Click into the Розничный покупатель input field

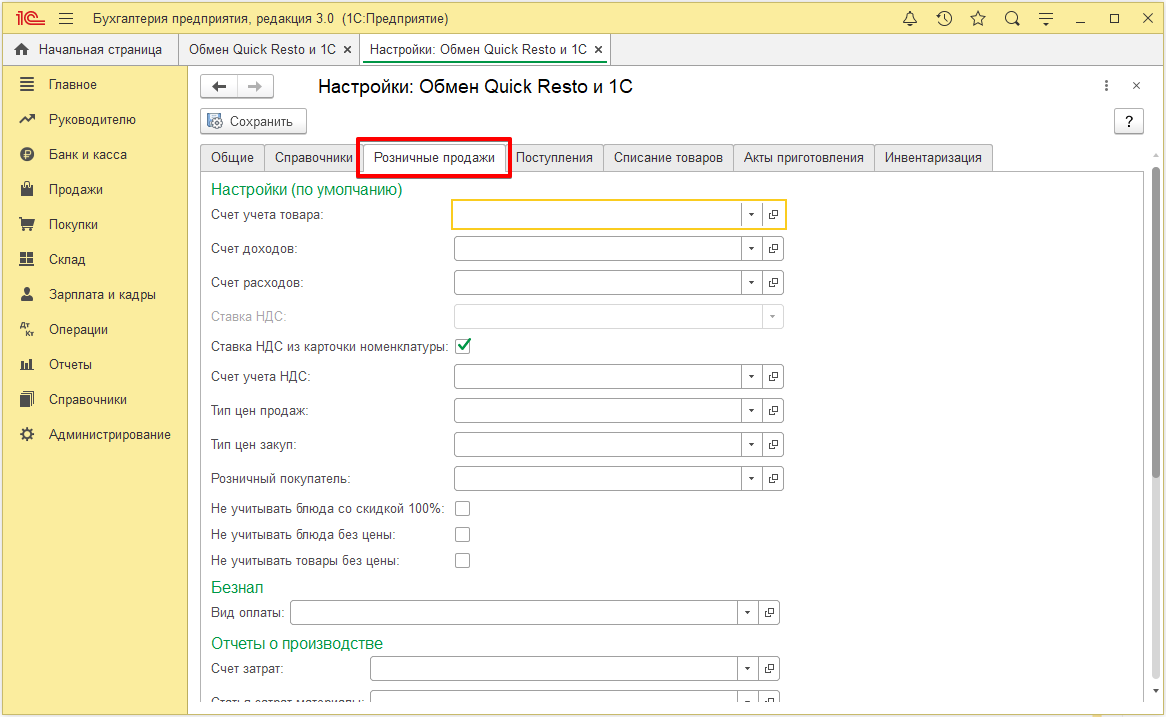point(598,478)
